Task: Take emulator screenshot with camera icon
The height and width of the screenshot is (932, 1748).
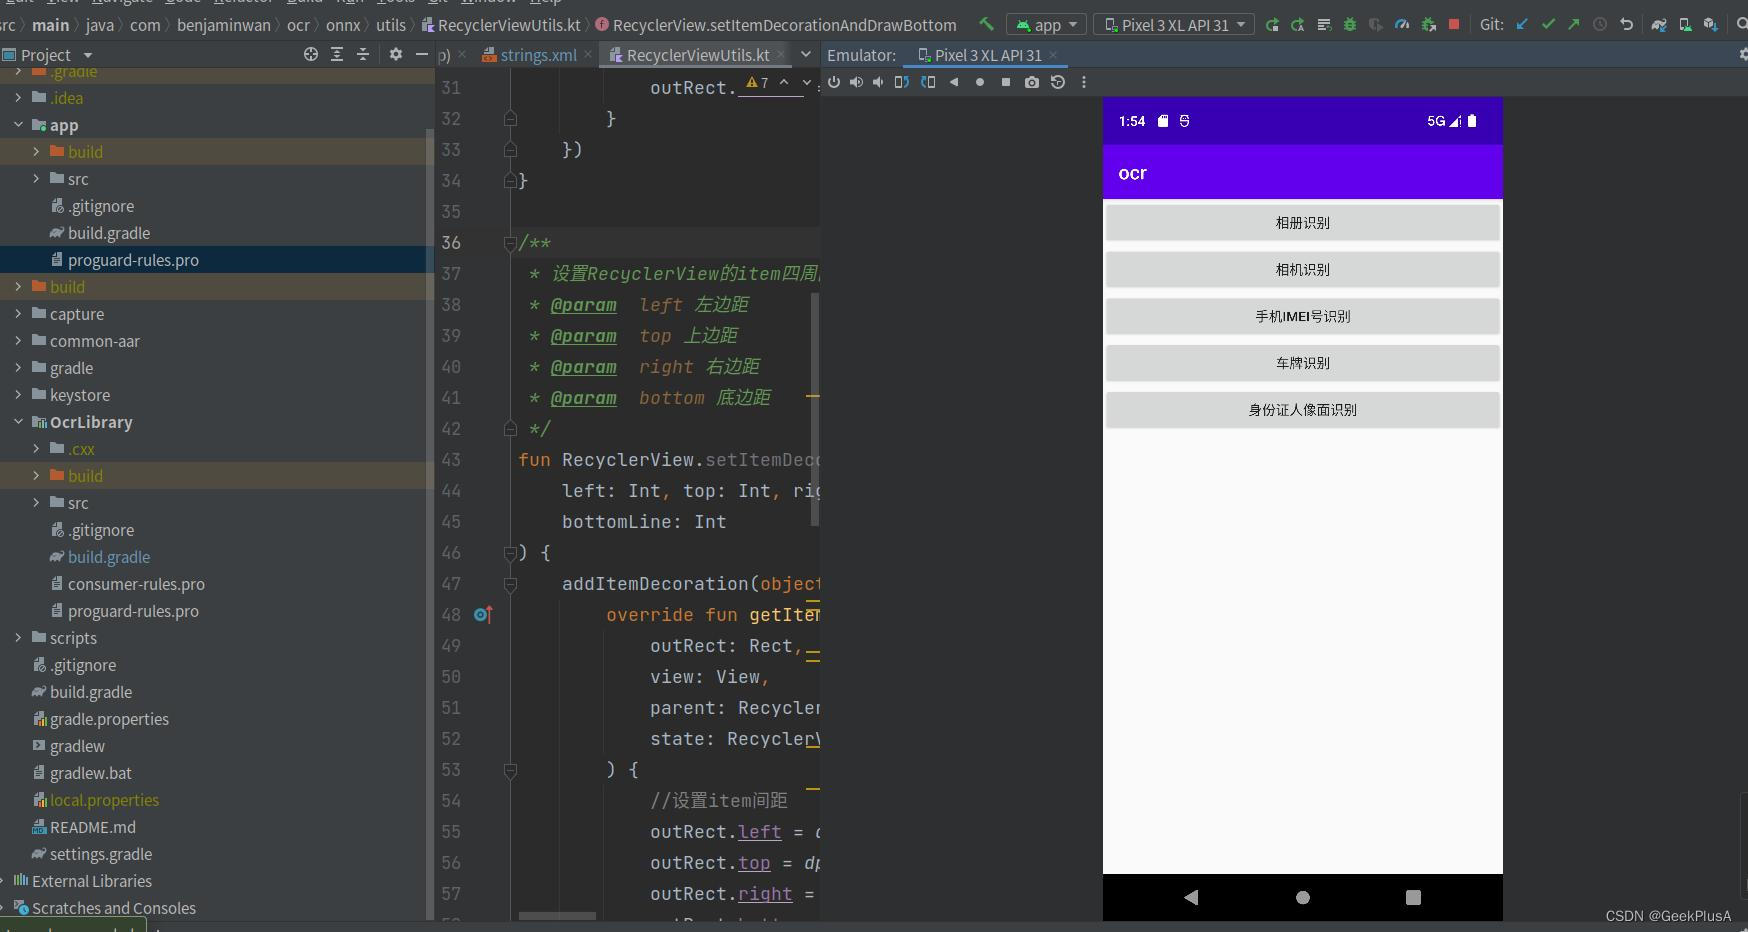Action: tap(1032, 82)
